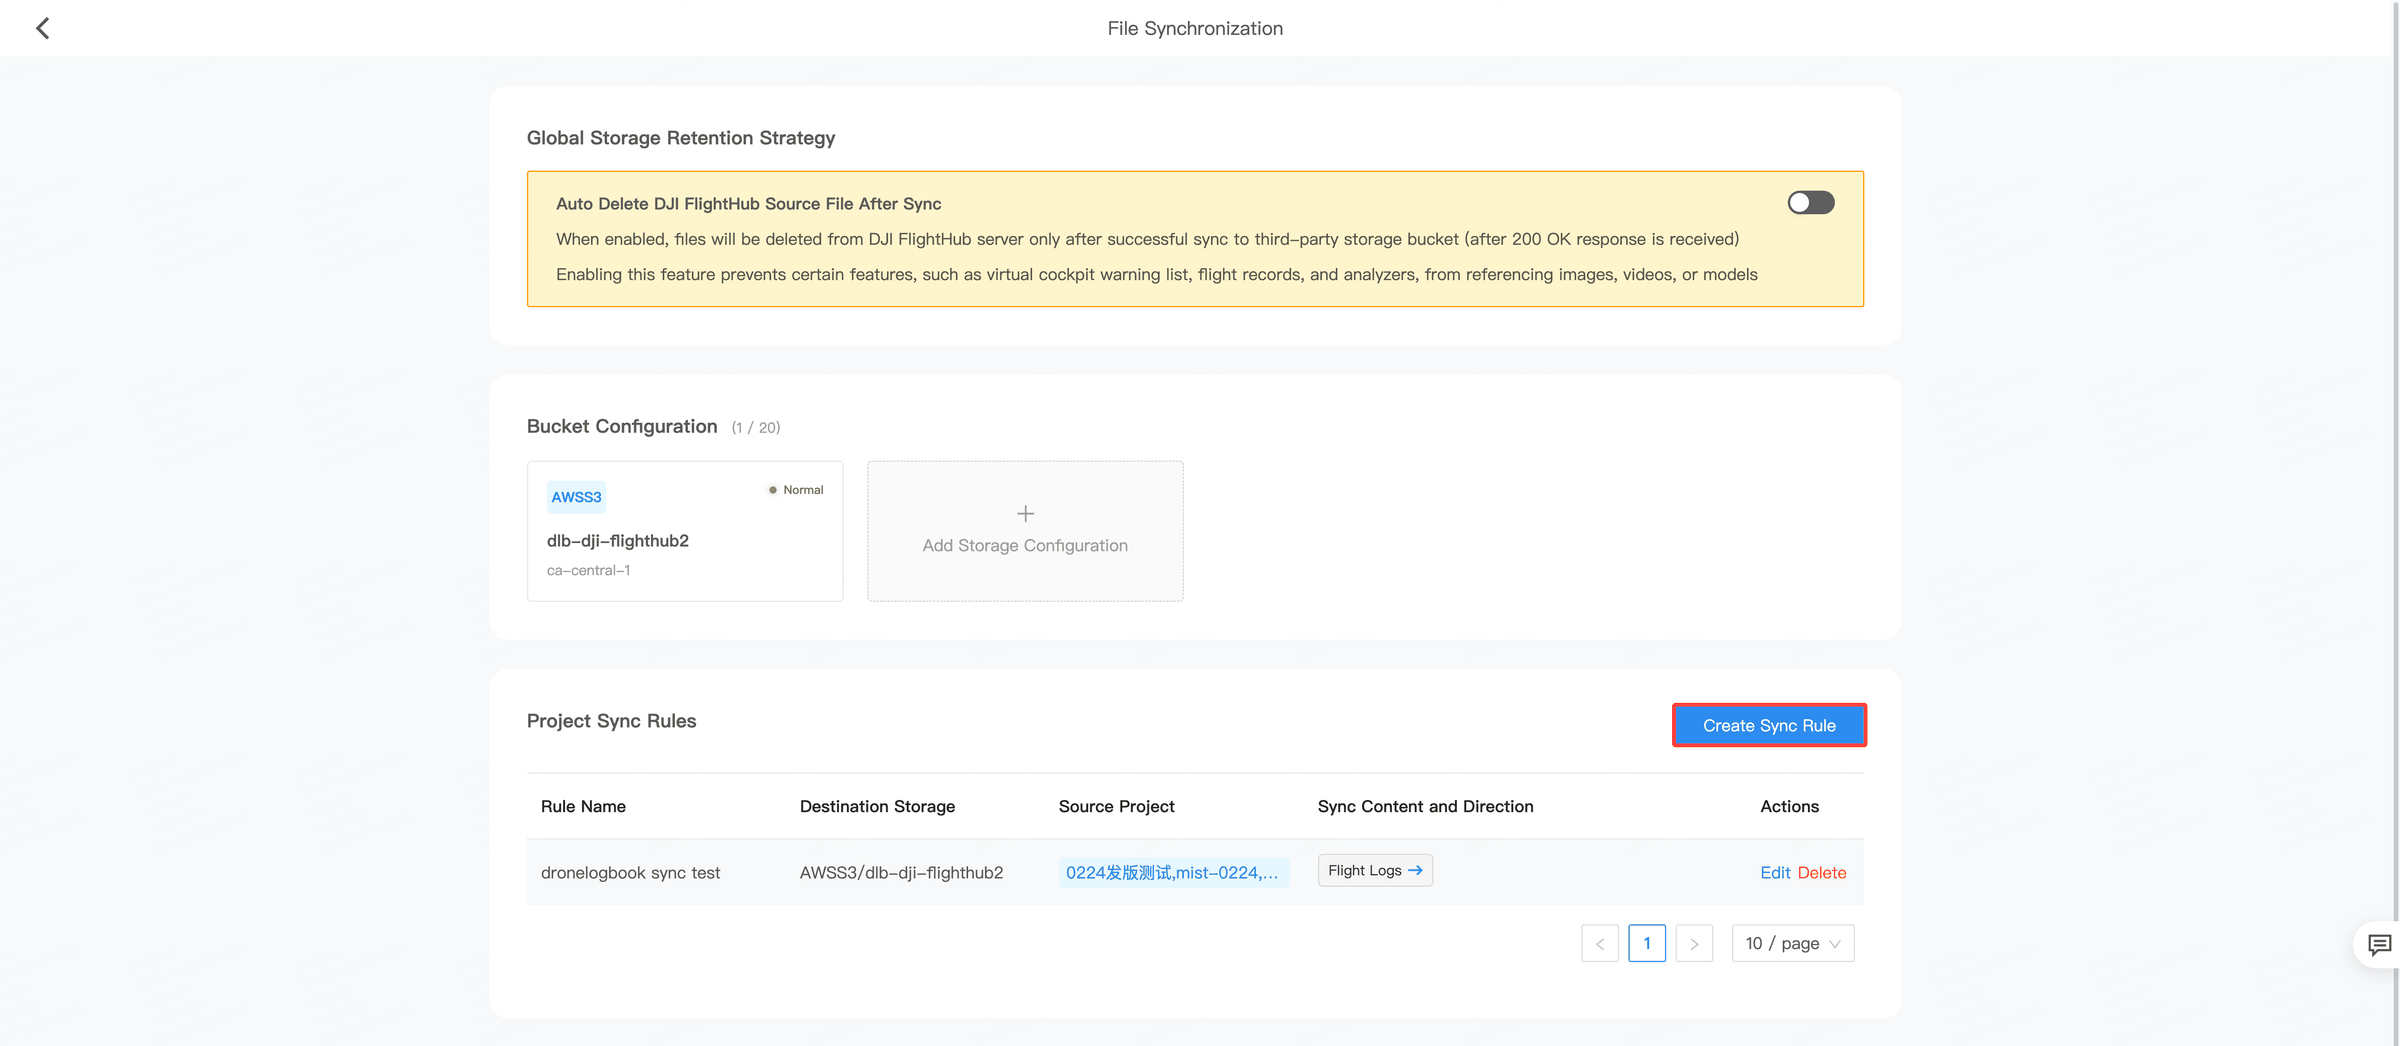Go back using the top-left arrow
This screenshot has height=1046, width=2400.
tap(42, 28)
